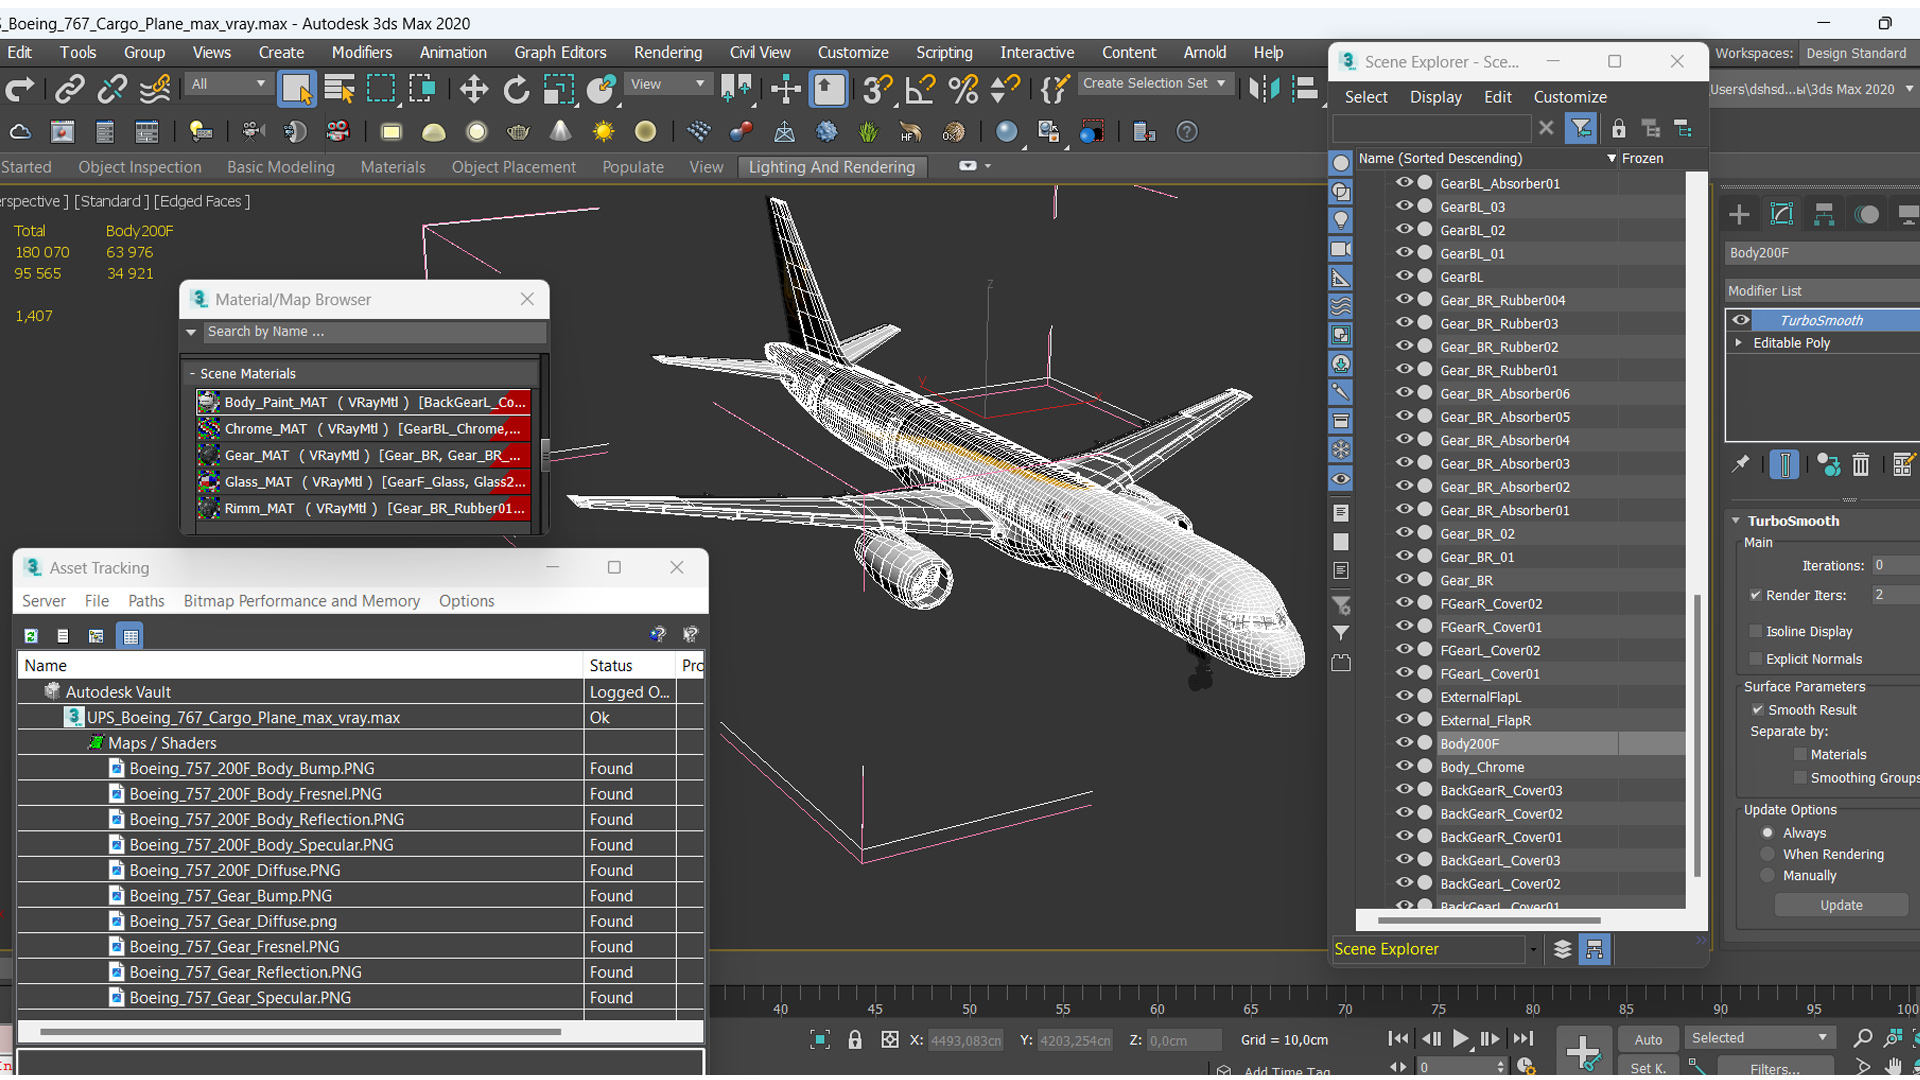Select the Rotate tool in main toolbar
This screenshot has width=1920, height=1080.
click(516, 90)
